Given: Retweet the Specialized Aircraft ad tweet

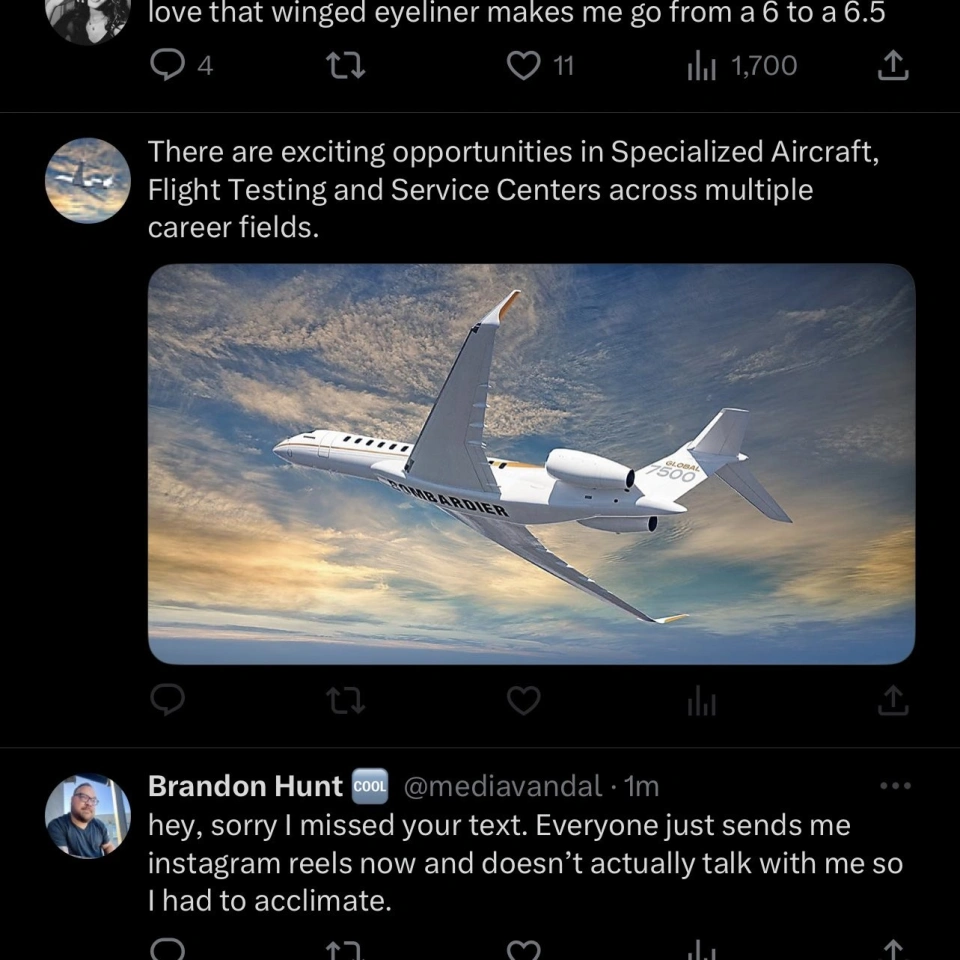Looking at the screenshot, I should (x=346, y=701).
